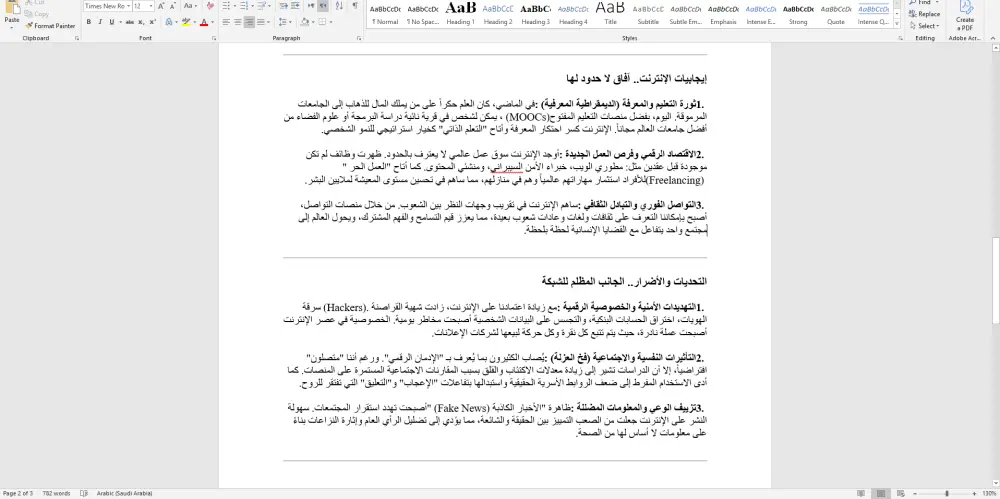Align text right

click(249, 22)
